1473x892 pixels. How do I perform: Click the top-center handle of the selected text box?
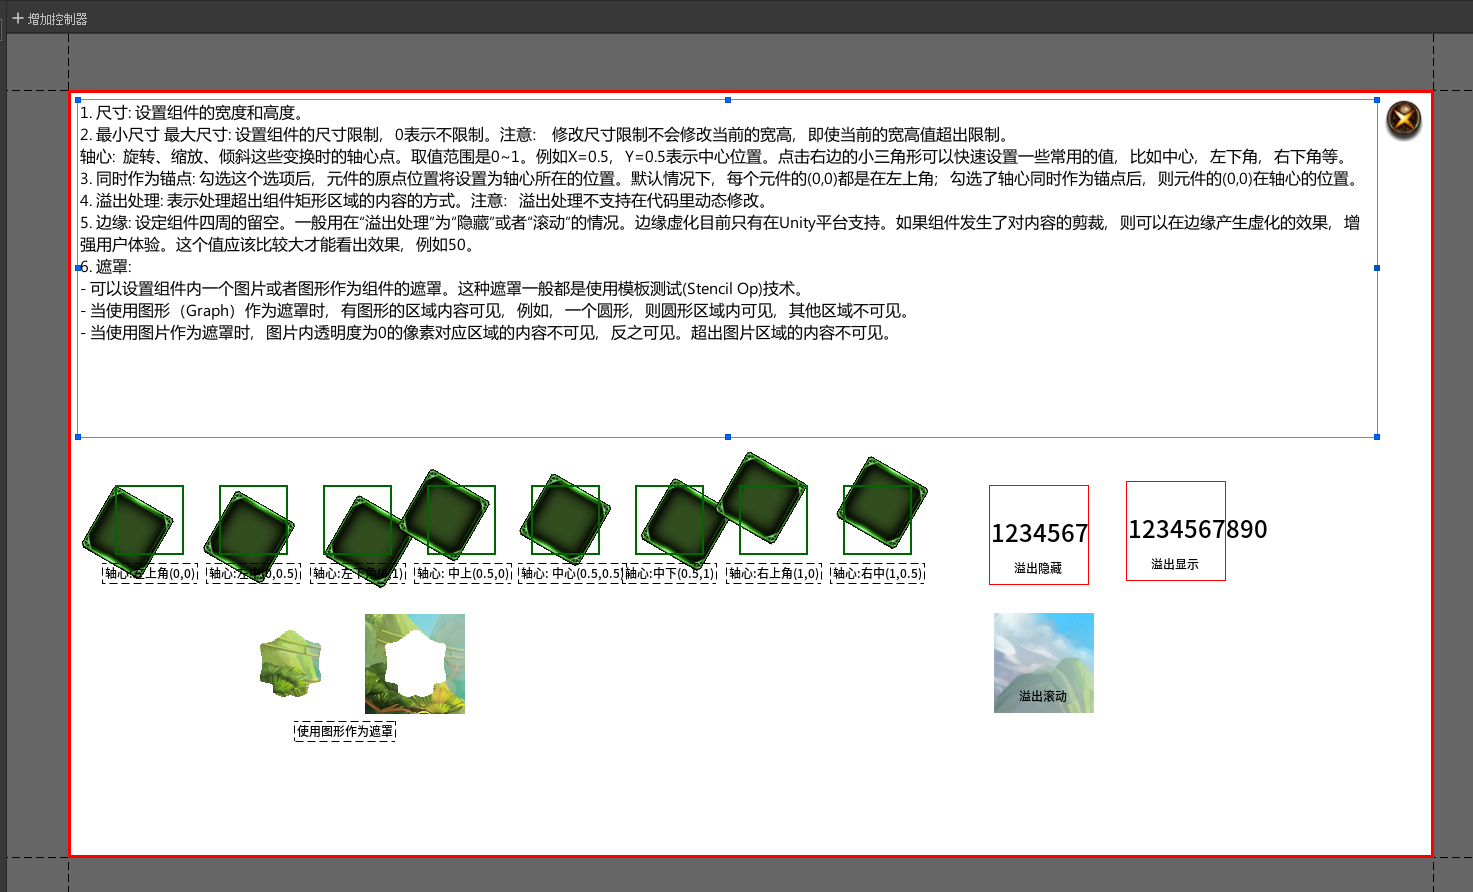728,100
